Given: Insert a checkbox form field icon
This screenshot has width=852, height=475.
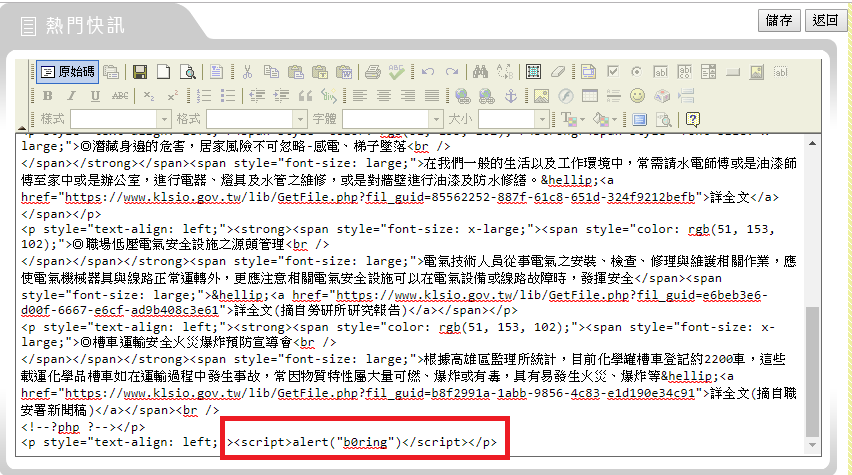Looking at the screenshot, I should [x=612, y=72].
